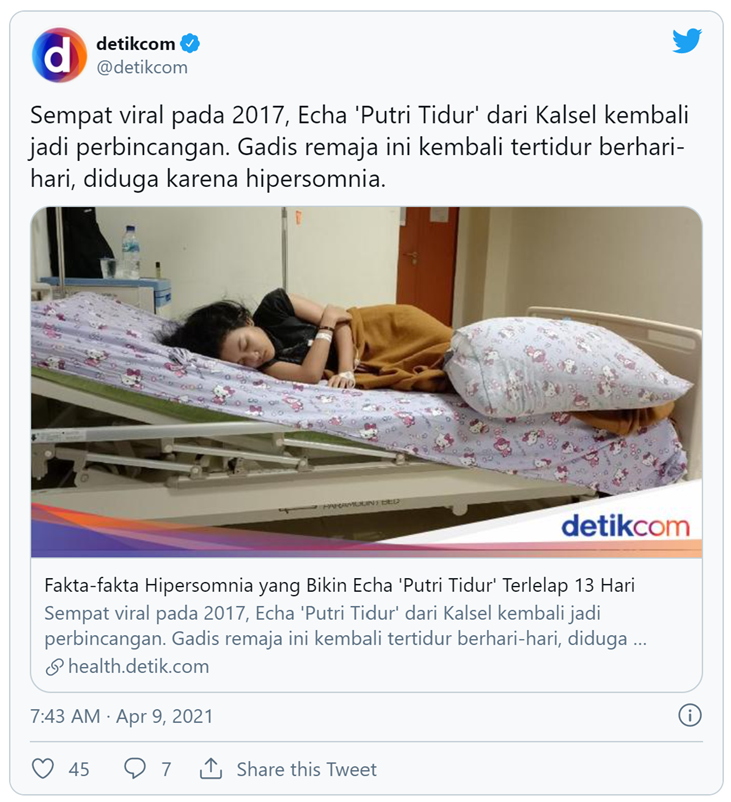Click the 7 replies count
The height and width of the screenshot is (802, 731).
[x=166, y=769]
